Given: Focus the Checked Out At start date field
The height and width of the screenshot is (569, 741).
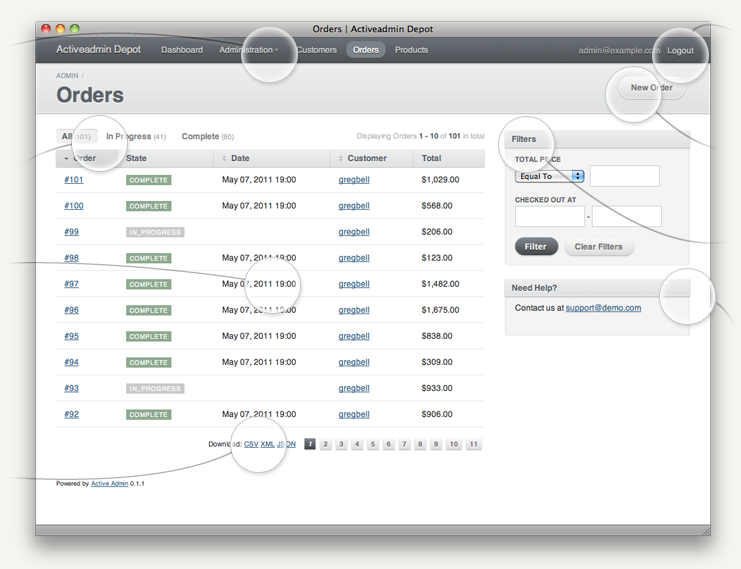Looking at the screenshot, I should click(x=549, y=216).
